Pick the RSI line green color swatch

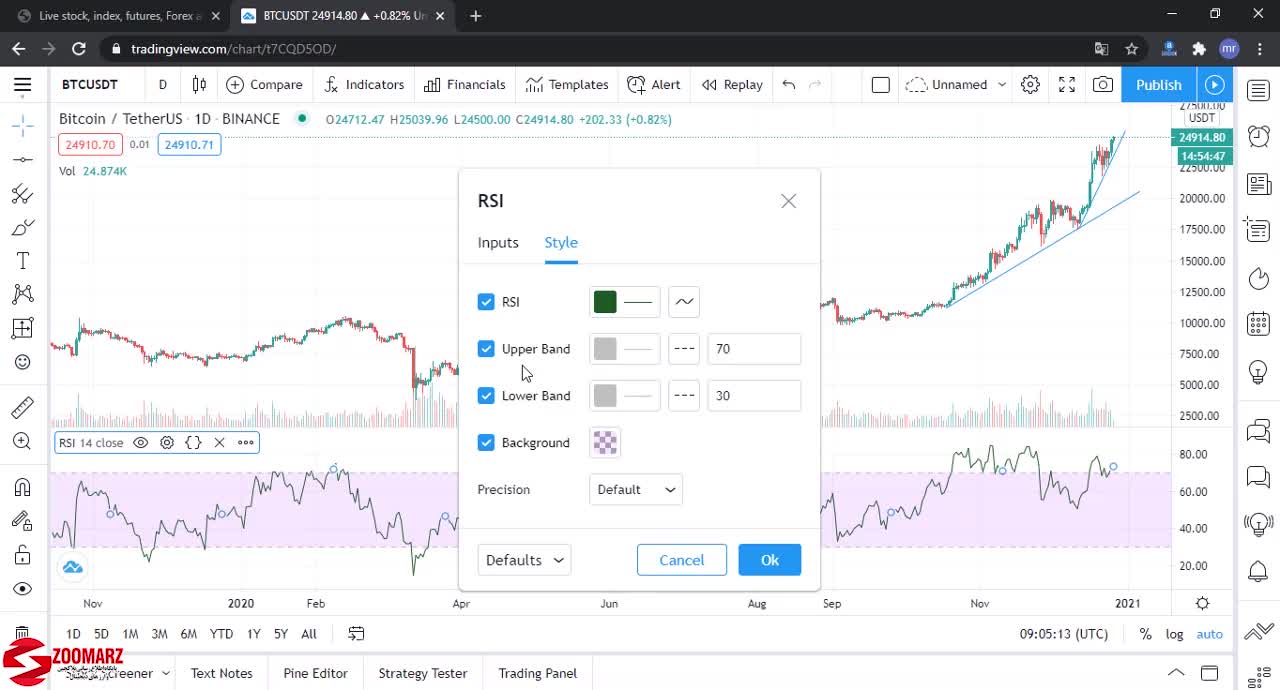[605, 302]
